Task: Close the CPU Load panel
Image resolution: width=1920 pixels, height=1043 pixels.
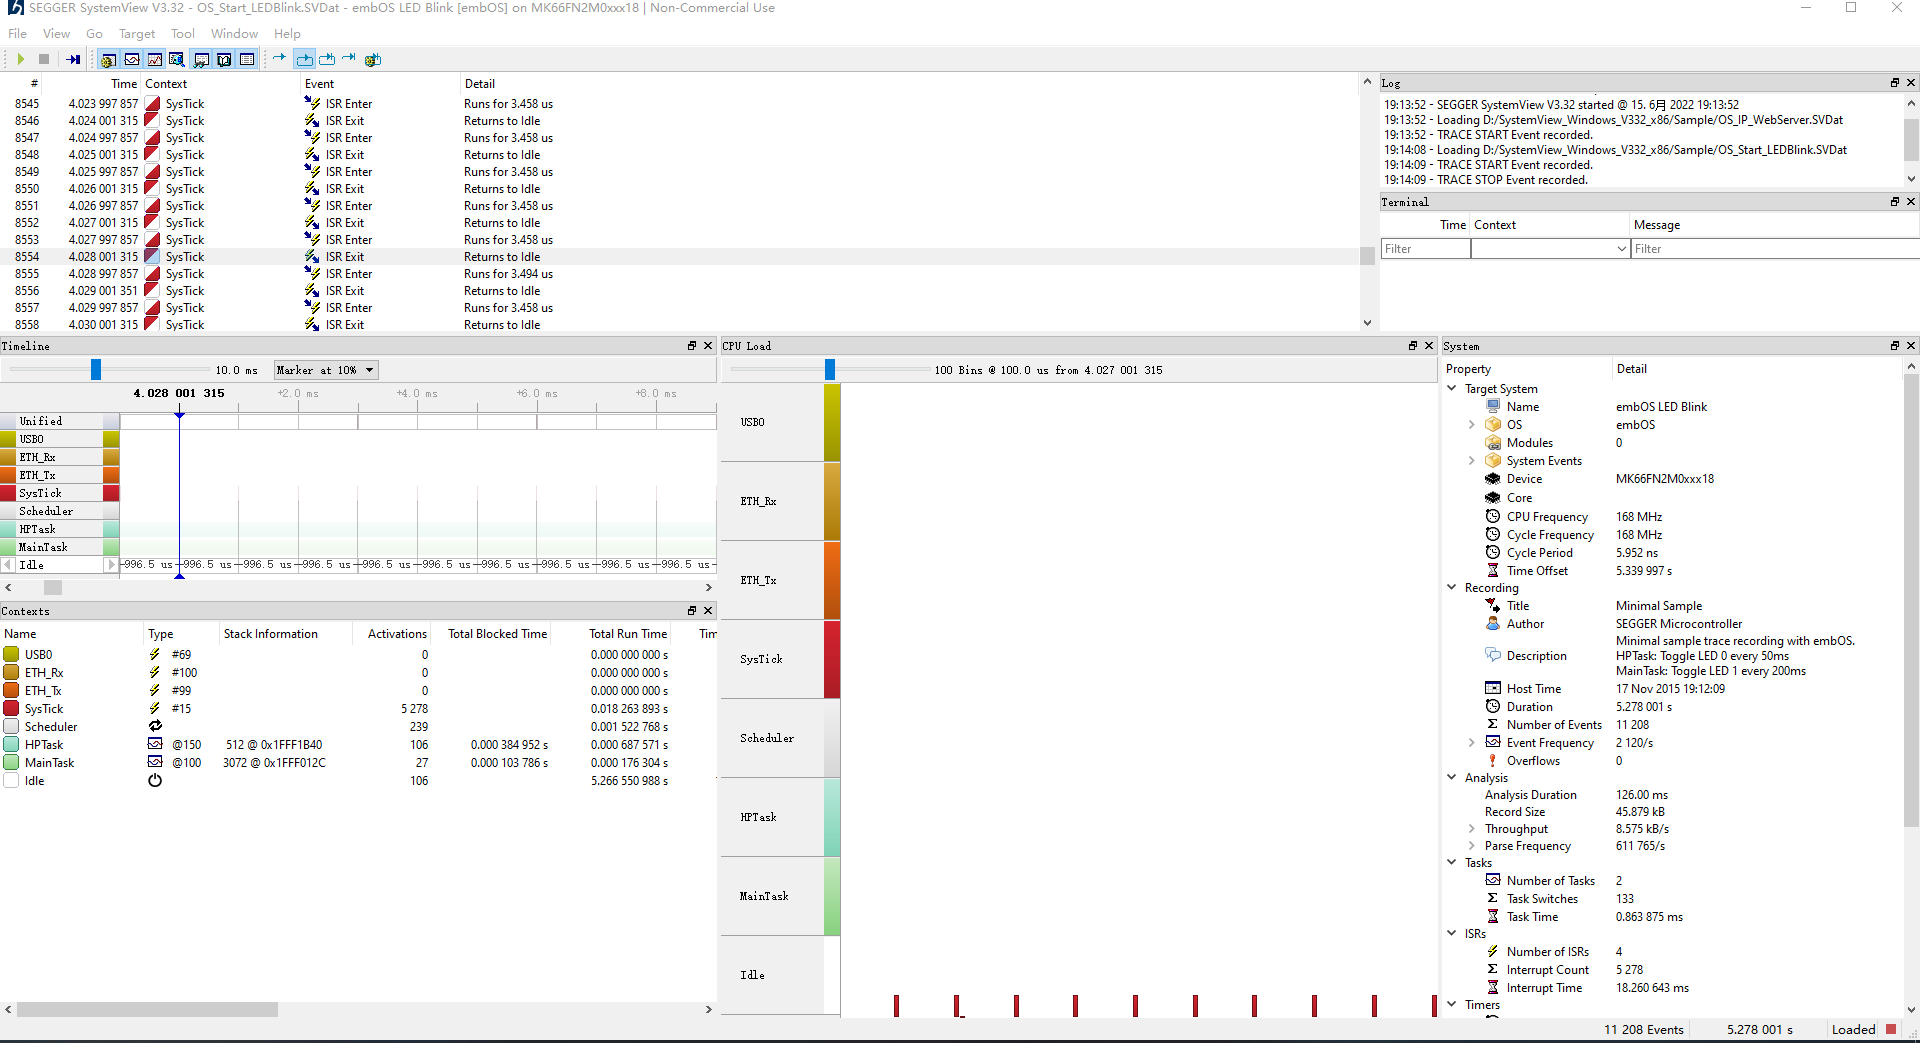Action: (1428, 346)
